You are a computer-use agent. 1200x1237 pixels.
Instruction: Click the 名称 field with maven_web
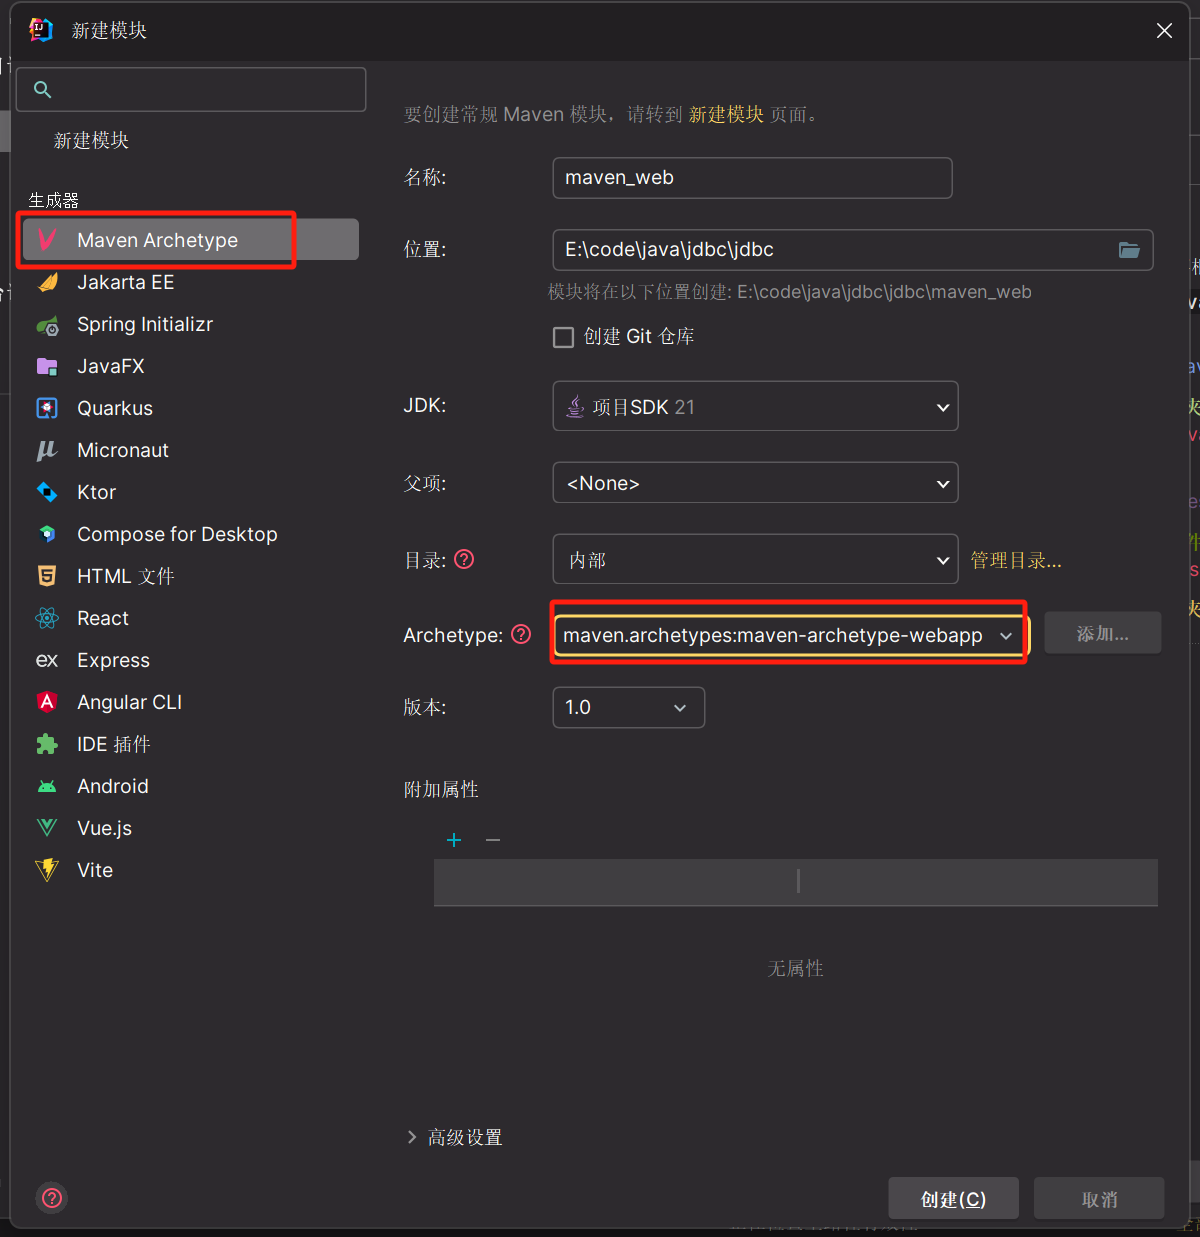tap(752, 178)
